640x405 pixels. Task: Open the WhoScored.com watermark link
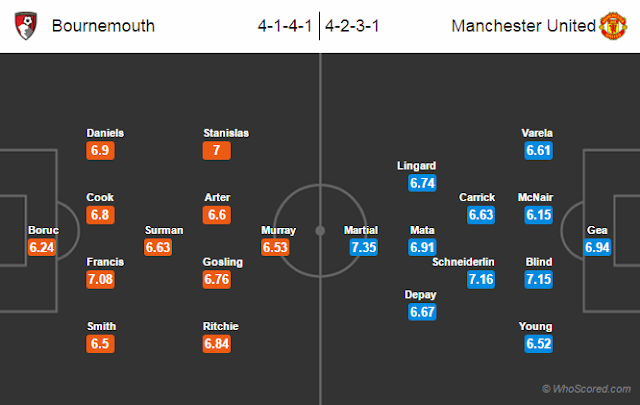click(x=587, y=389)
